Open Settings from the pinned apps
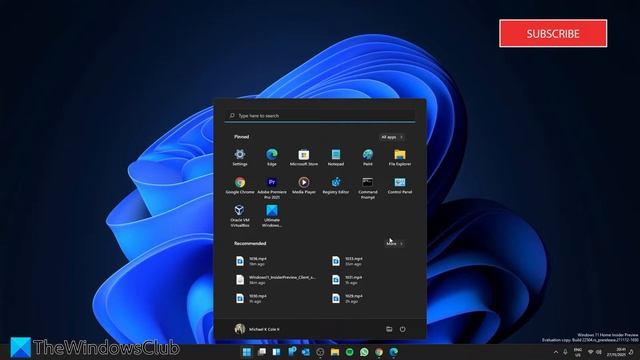This screenshot has width=640, height=360. click(240, 157)
